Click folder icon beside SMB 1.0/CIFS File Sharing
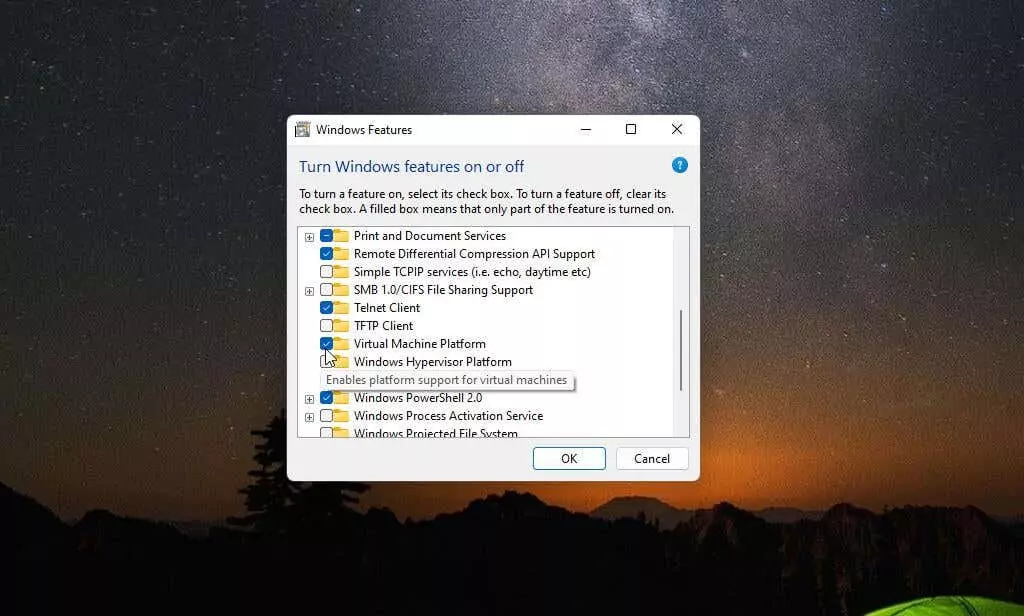The height and width of the screenshot is (616, 1024). tap(341, 289)
